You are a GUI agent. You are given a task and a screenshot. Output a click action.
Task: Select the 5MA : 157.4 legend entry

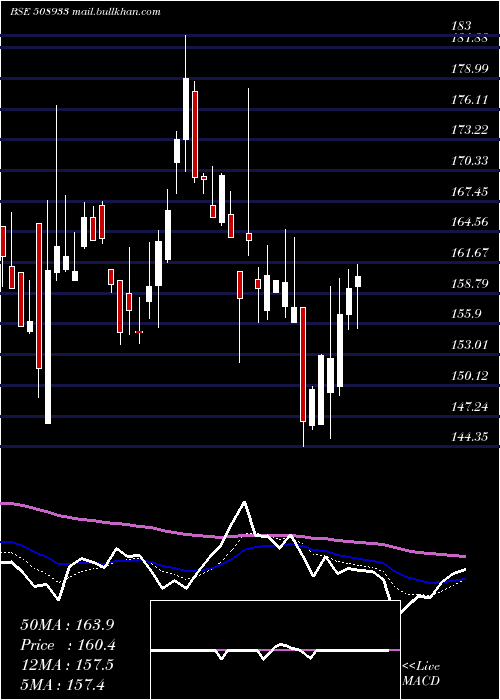[x=63, y=684]
